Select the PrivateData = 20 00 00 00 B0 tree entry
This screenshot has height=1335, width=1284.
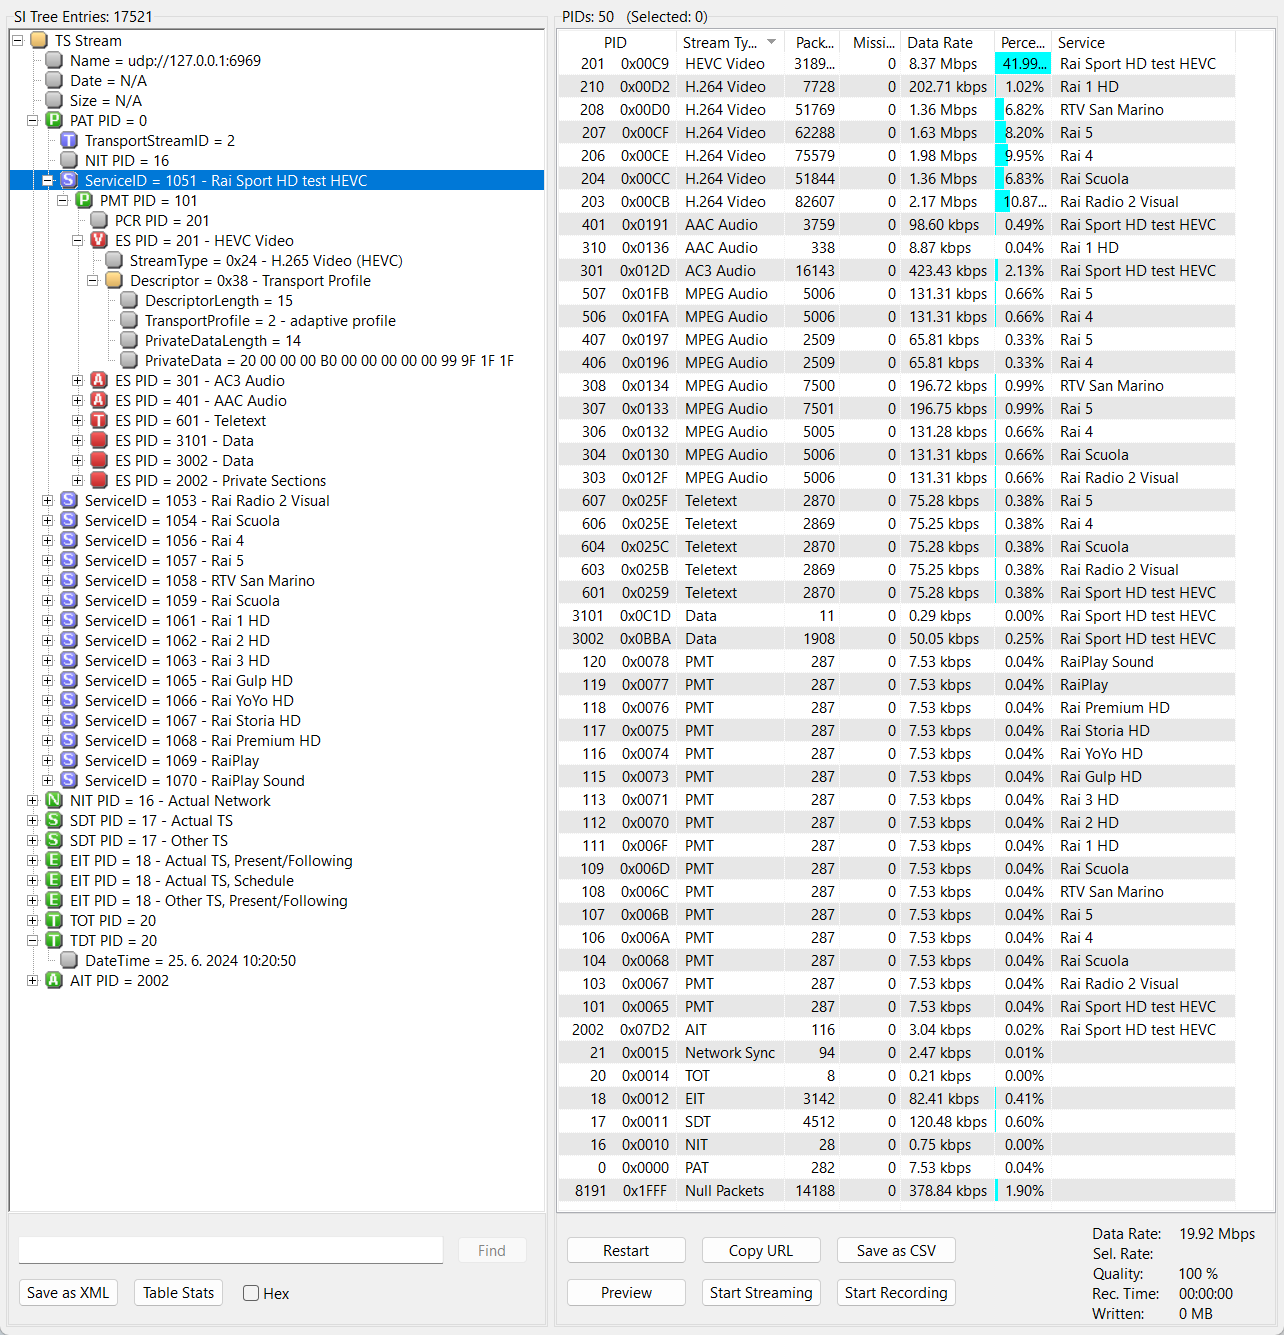click(x=329, y=361)
